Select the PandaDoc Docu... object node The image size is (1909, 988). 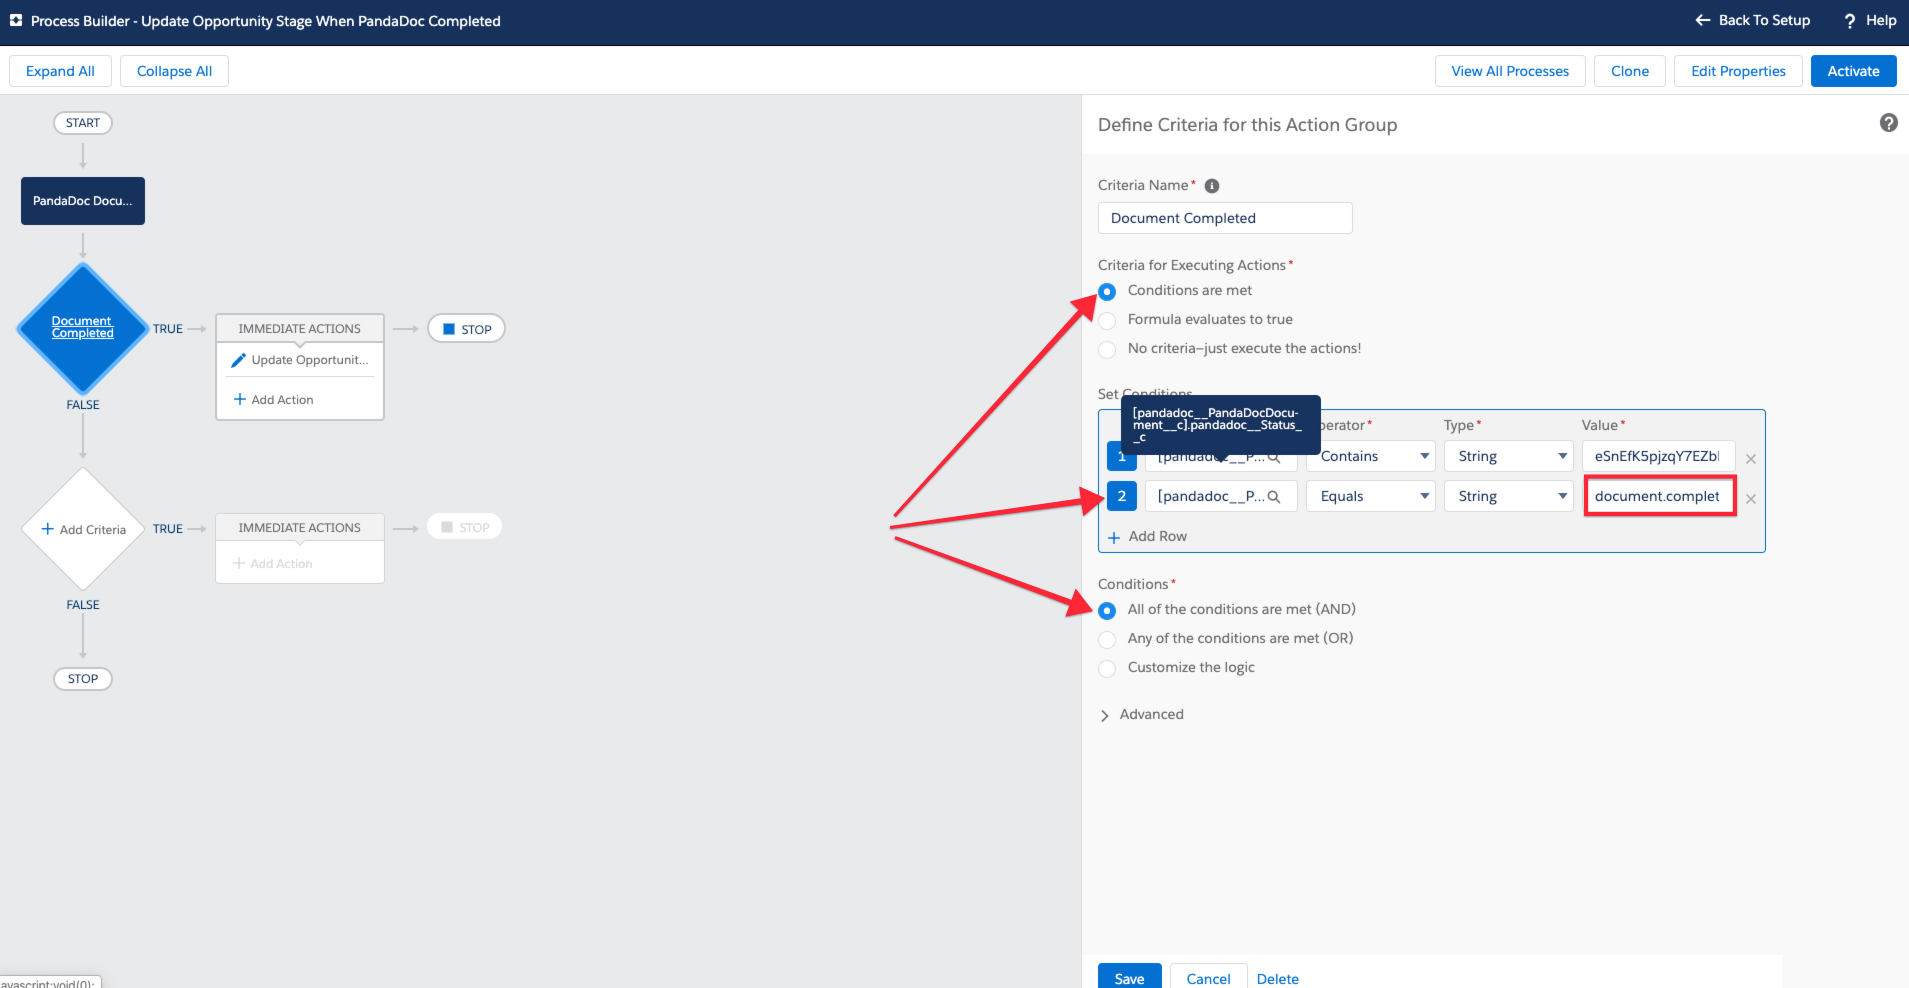(x=83, y=201)
